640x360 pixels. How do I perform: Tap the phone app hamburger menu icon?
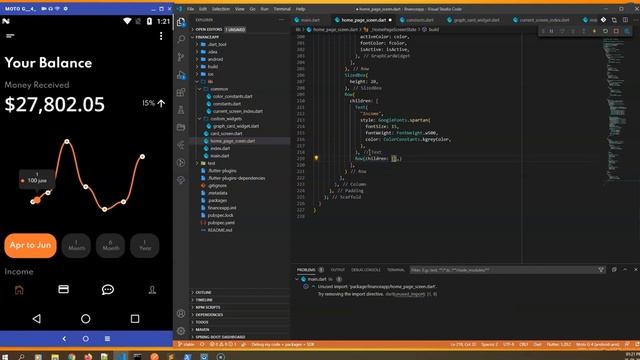pos(10,36)
